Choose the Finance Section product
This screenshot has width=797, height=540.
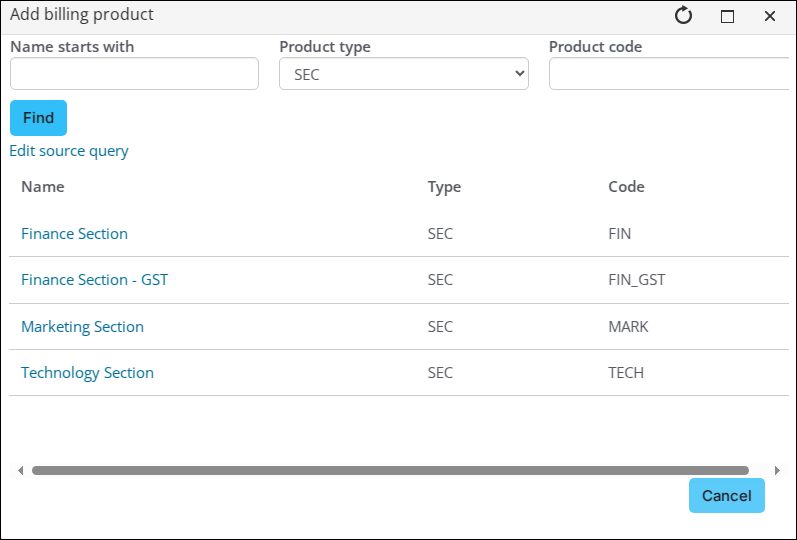point(75,234)
